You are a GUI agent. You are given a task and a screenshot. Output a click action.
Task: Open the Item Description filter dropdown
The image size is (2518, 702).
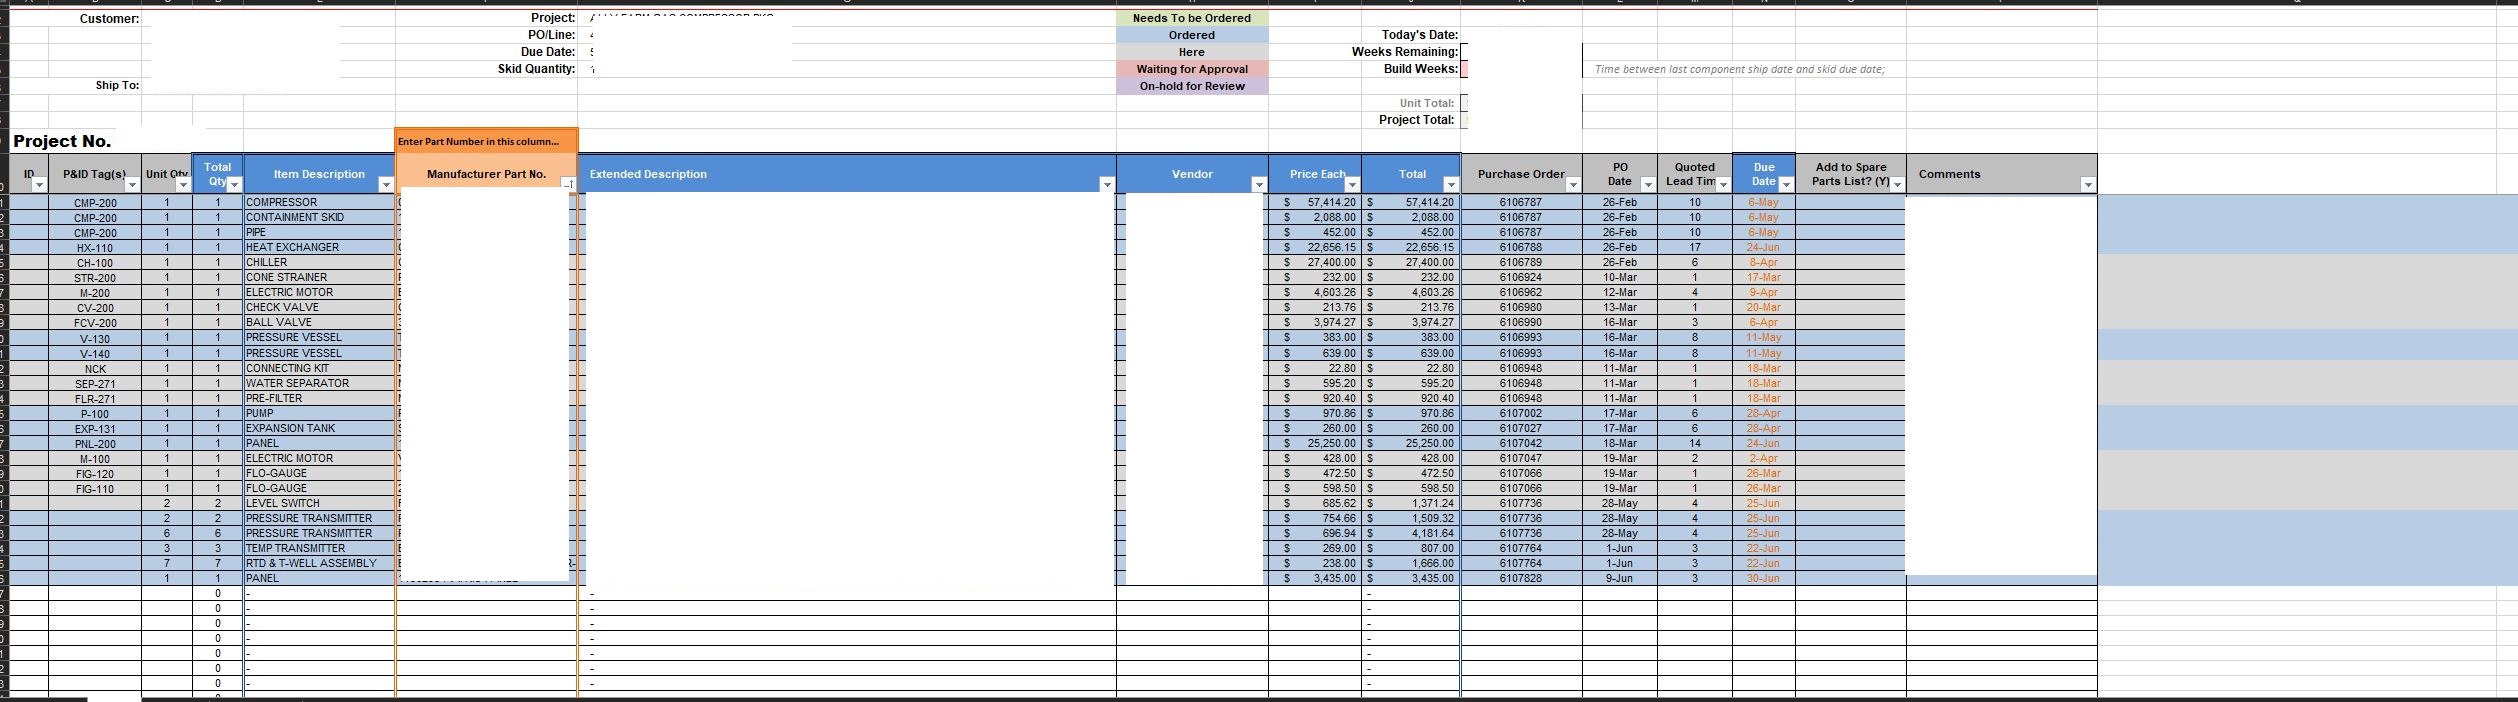tap(386, 185)
